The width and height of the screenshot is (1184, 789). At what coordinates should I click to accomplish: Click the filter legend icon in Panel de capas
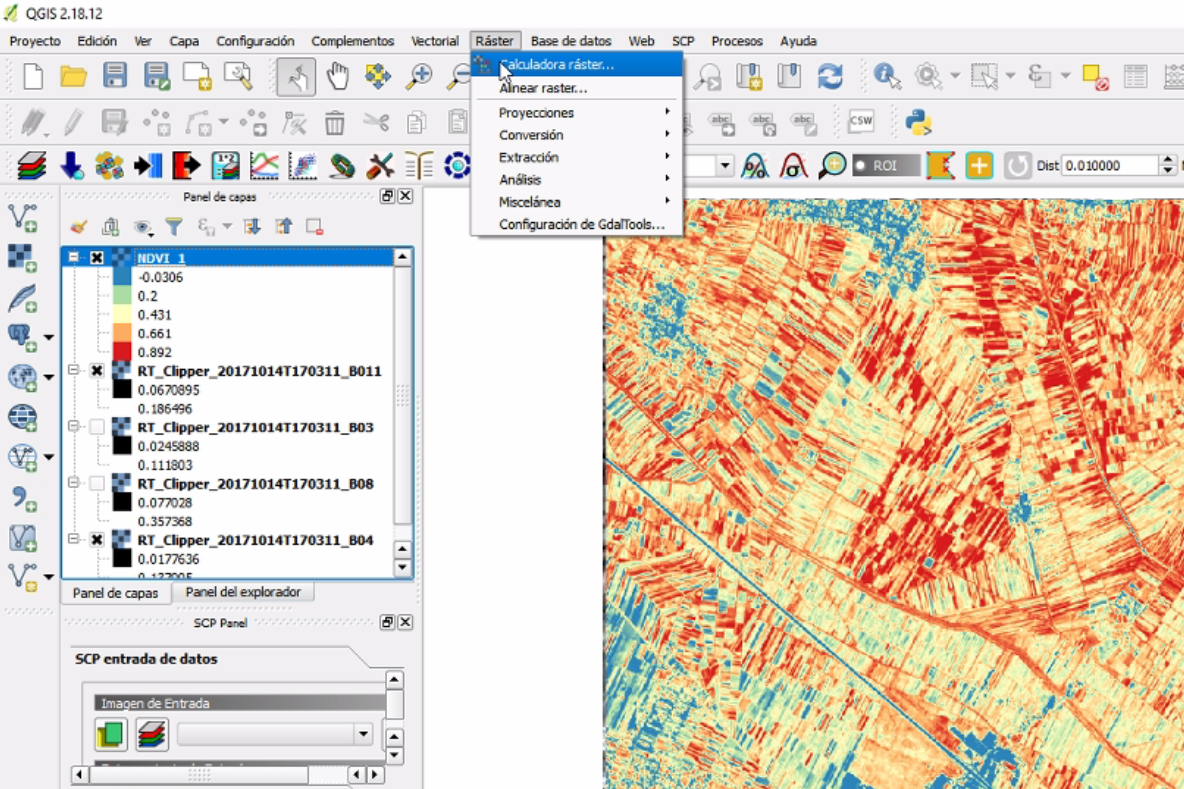click(175, 227)
